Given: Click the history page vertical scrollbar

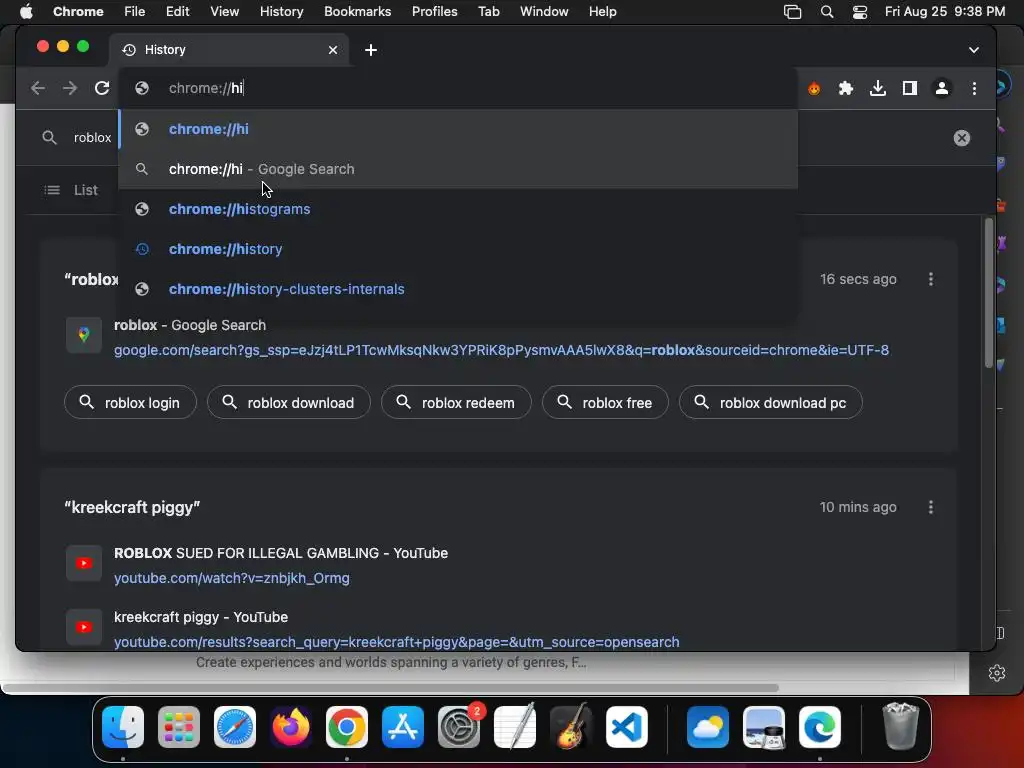Looking at the screenshot, I should click(989, 294).
